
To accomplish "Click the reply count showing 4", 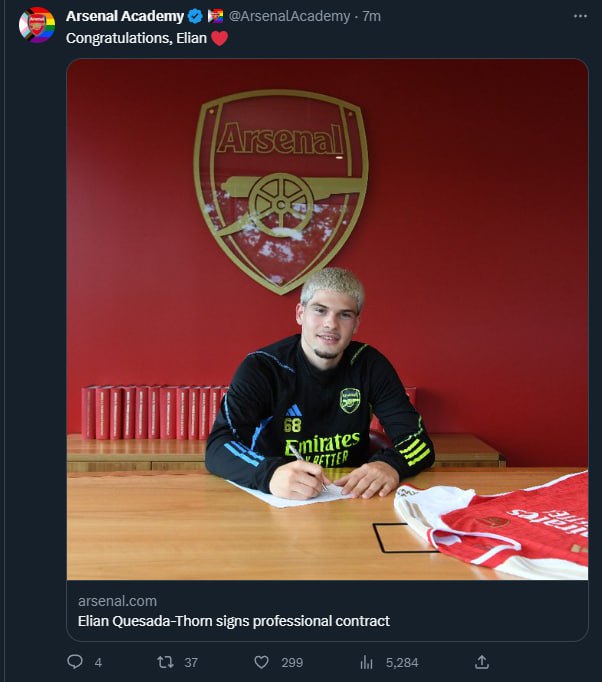I will point(98,662).
